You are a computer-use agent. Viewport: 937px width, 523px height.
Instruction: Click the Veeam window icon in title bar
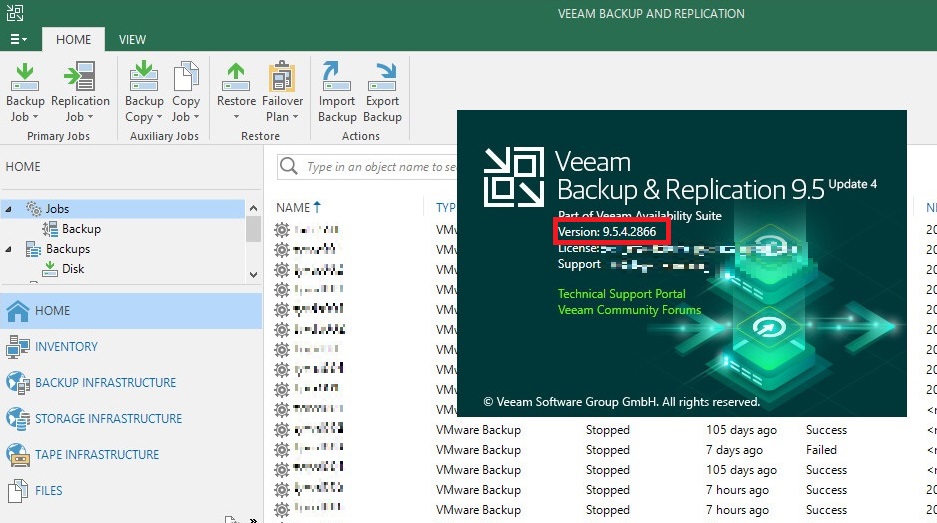(x=15, y=13)
